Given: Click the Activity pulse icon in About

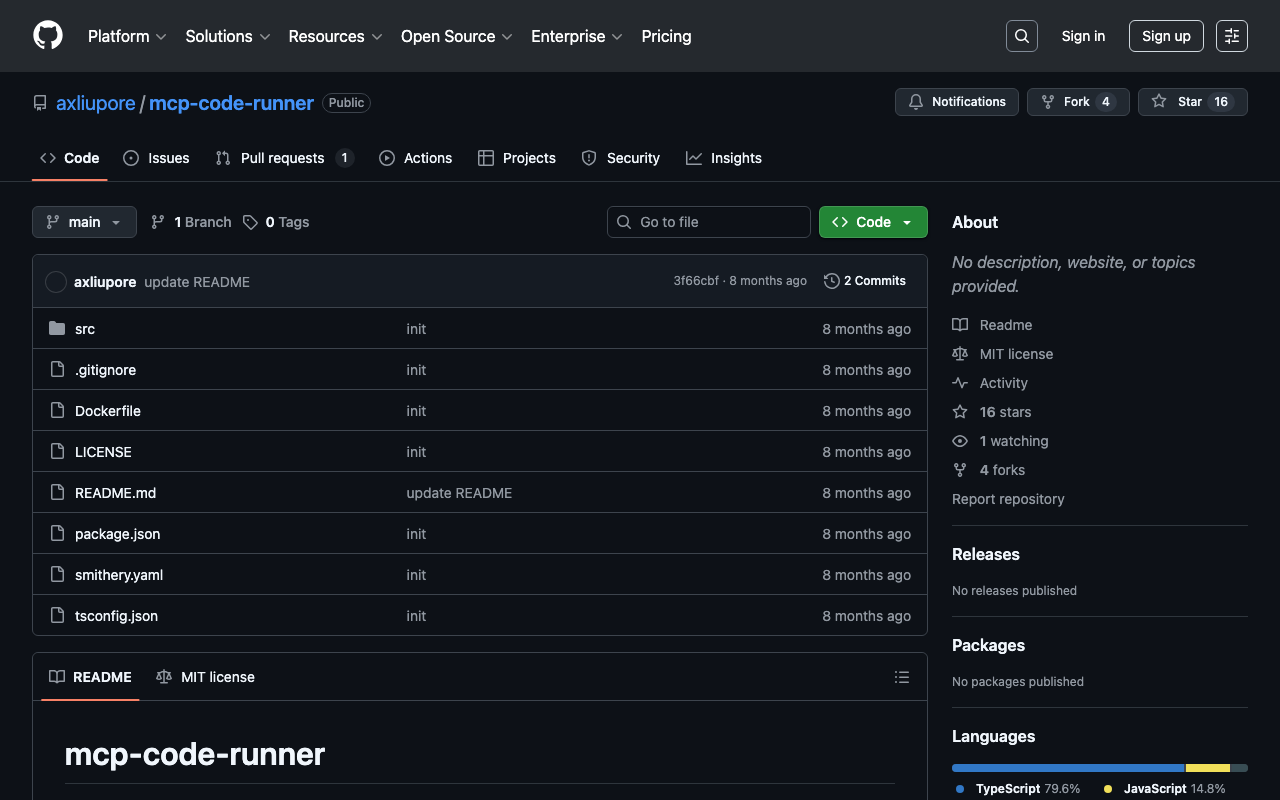Looking at the screenshot, I should coord(960,383).
